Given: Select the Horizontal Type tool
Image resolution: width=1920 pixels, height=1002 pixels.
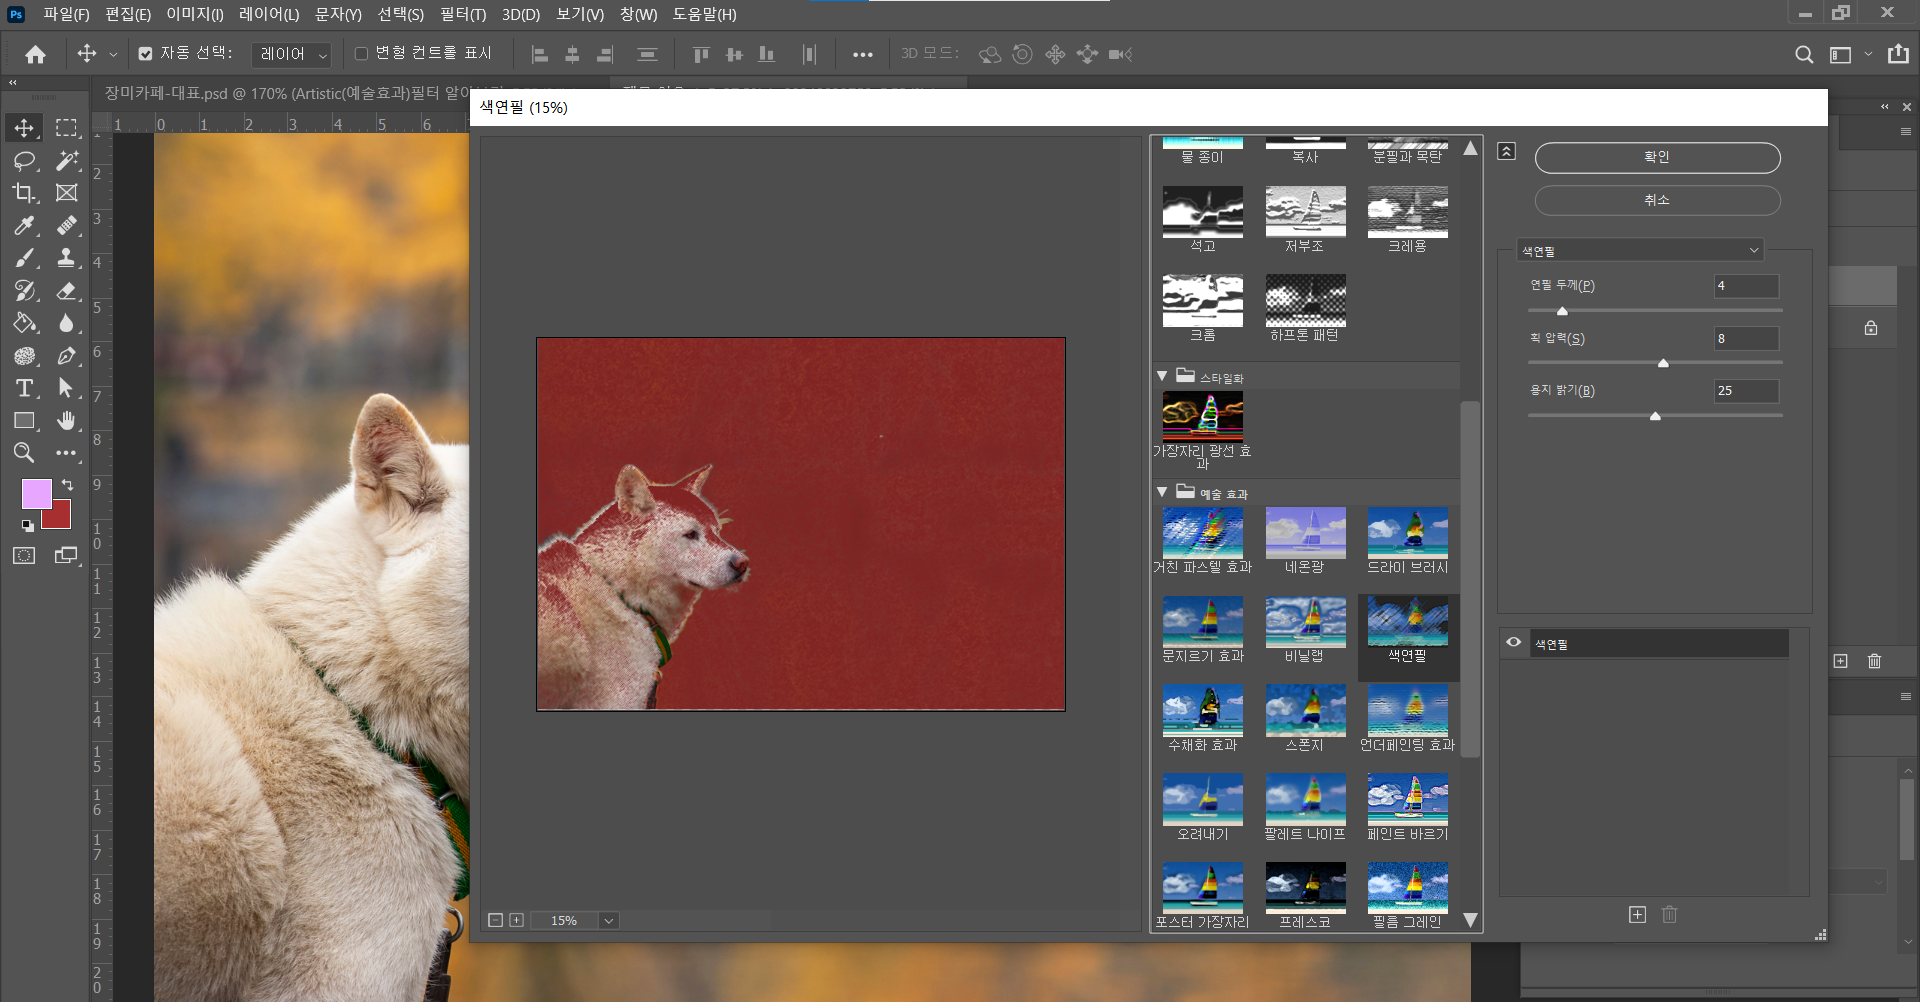Looking at the screenshot, I should click(x=24, y=388).
